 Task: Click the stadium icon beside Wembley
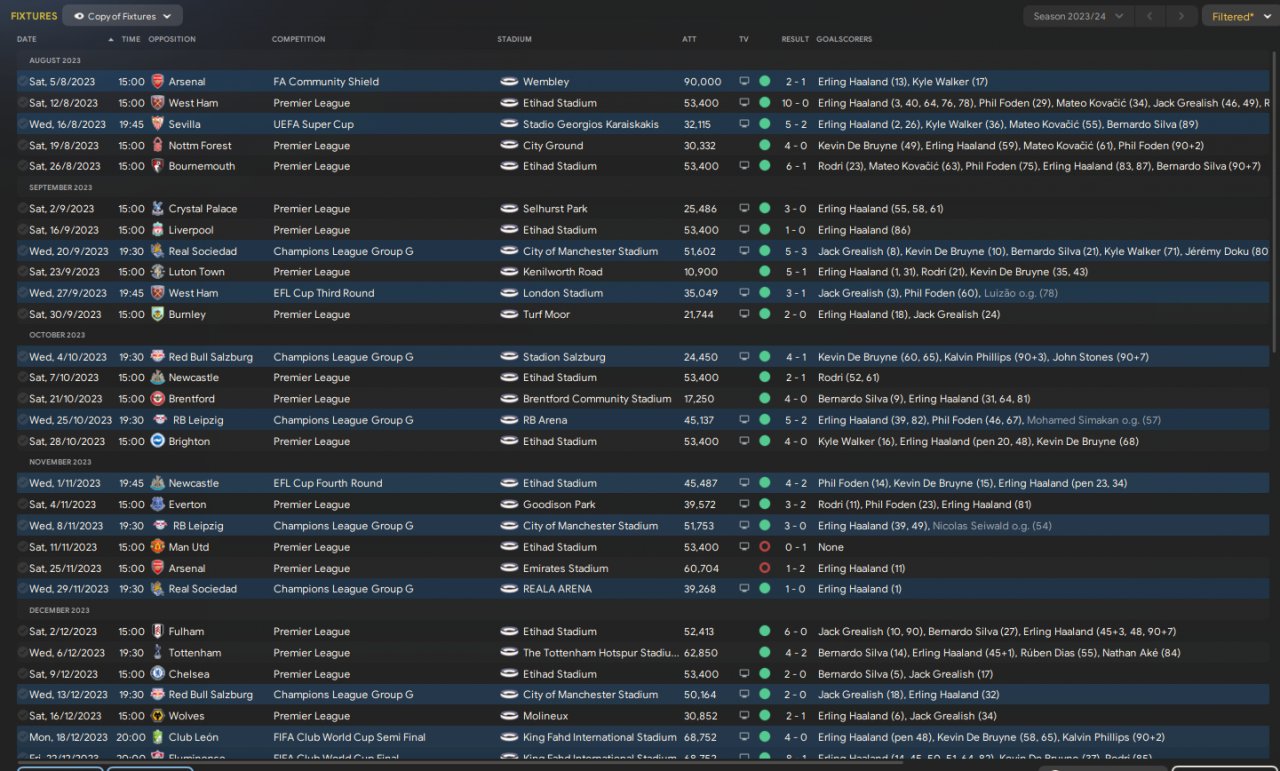click(509, 82)
